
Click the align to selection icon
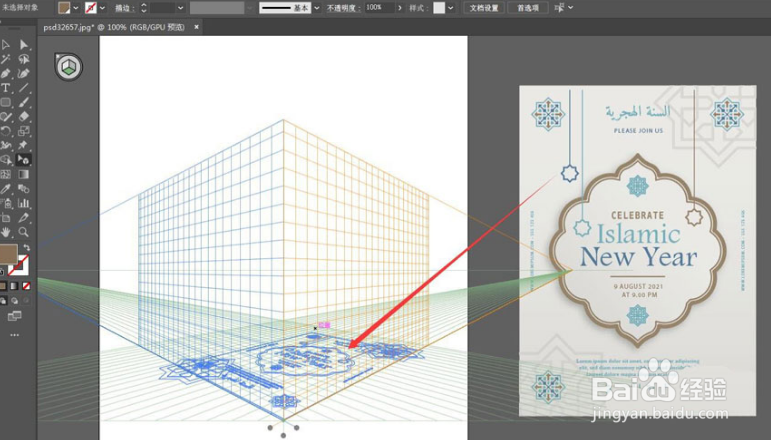point(559,8)
